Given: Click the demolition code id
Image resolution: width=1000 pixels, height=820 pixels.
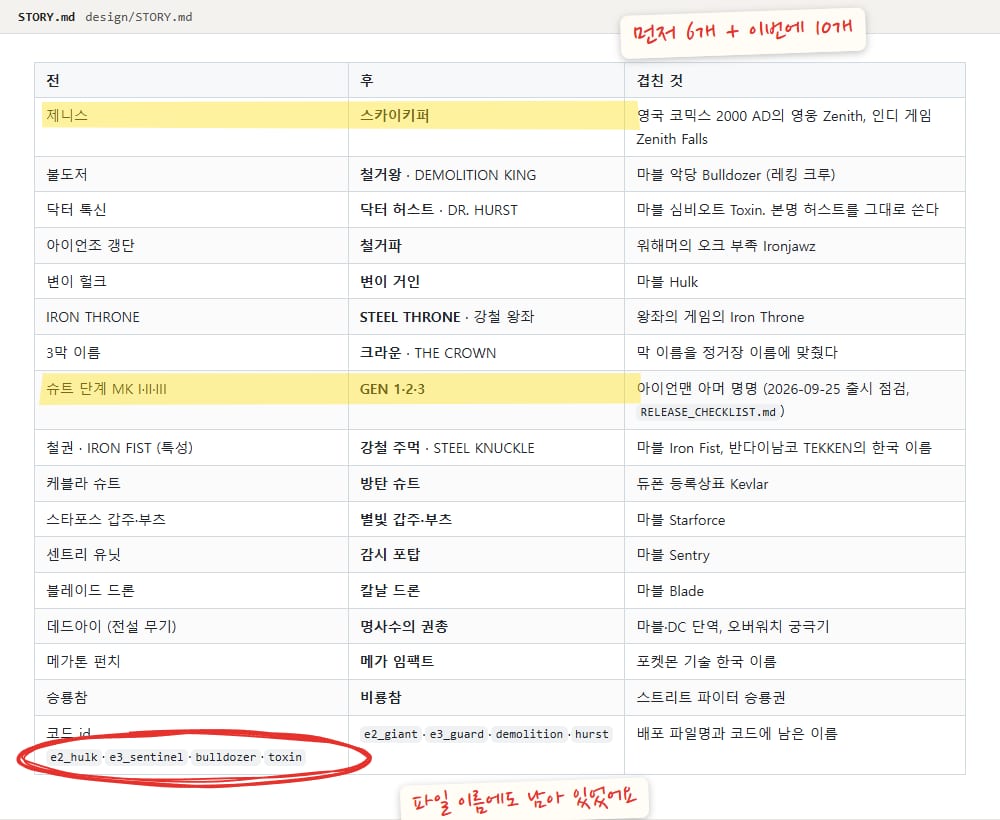Looking at the screenshot, I should click(529, 734).
